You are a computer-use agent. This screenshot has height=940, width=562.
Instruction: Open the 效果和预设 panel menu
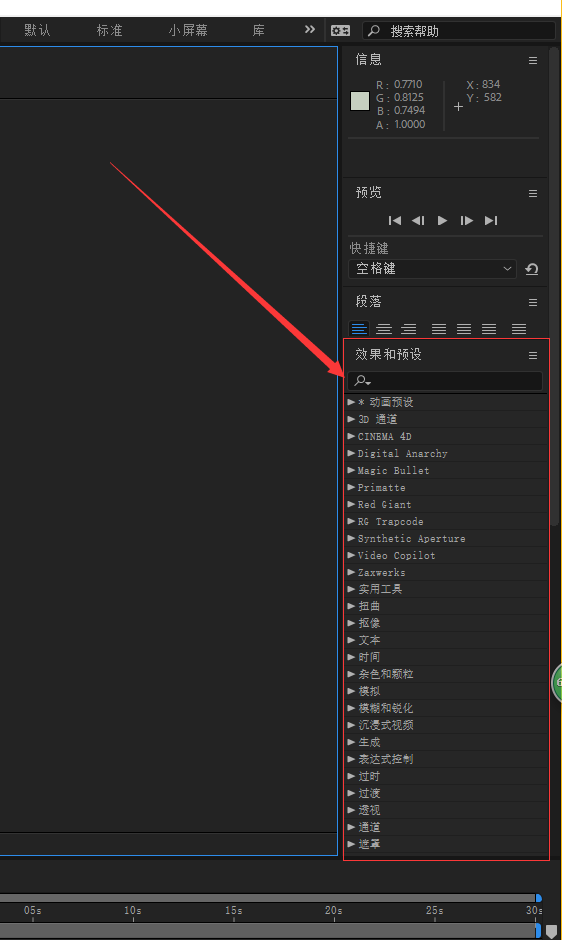(533, 356)
